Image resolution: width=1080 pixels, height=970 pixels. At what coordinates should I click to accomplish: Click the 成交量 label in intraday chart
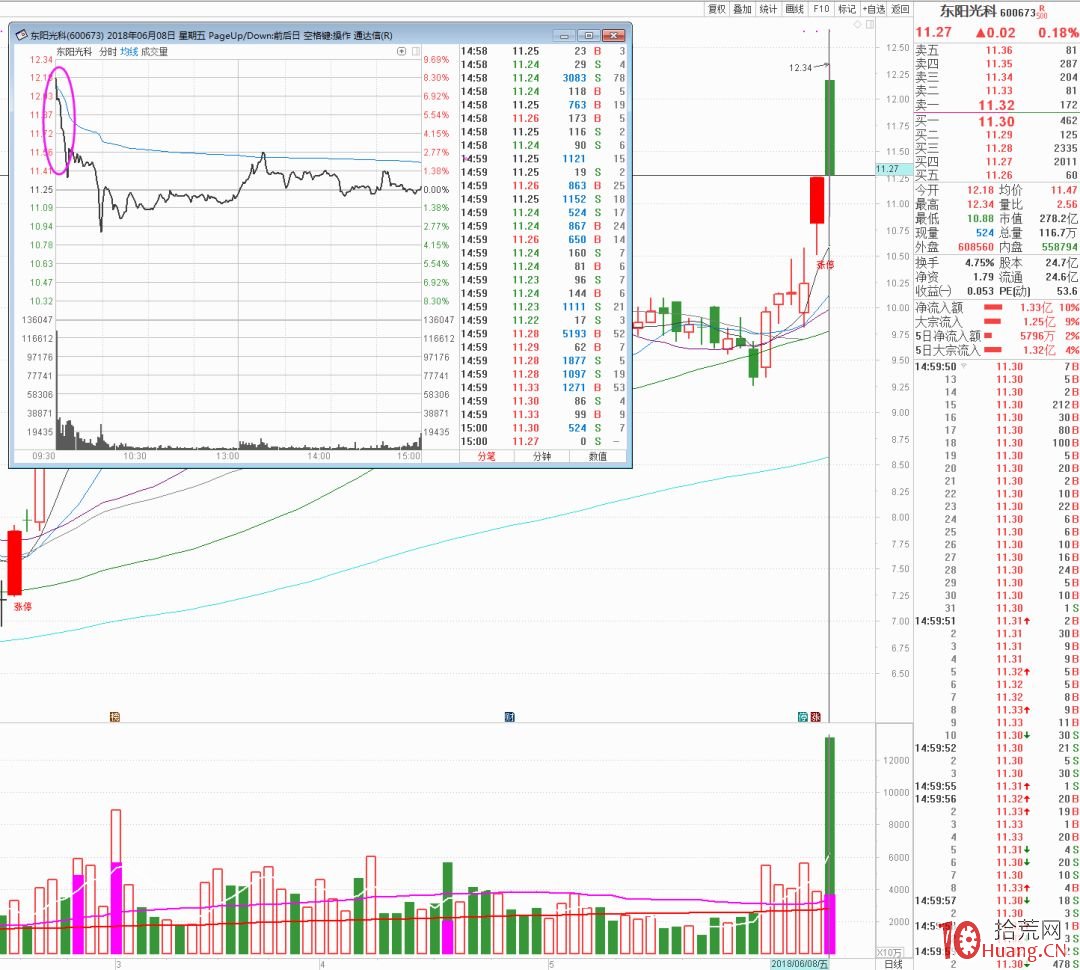coord(154,52)
